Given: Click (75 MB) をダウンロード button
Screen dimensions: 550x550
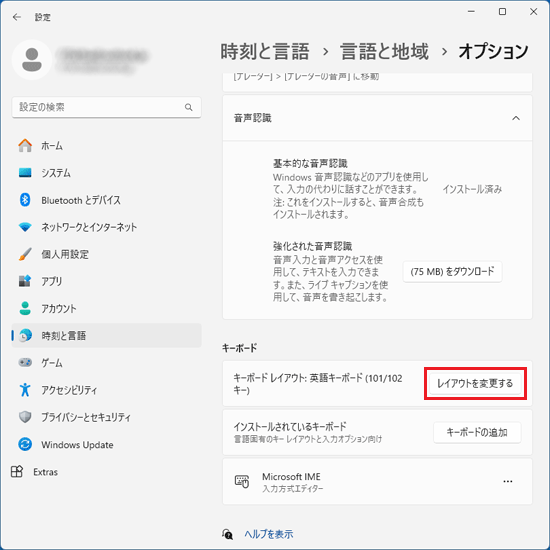Looking at the screenshot, I should (452, 271).
